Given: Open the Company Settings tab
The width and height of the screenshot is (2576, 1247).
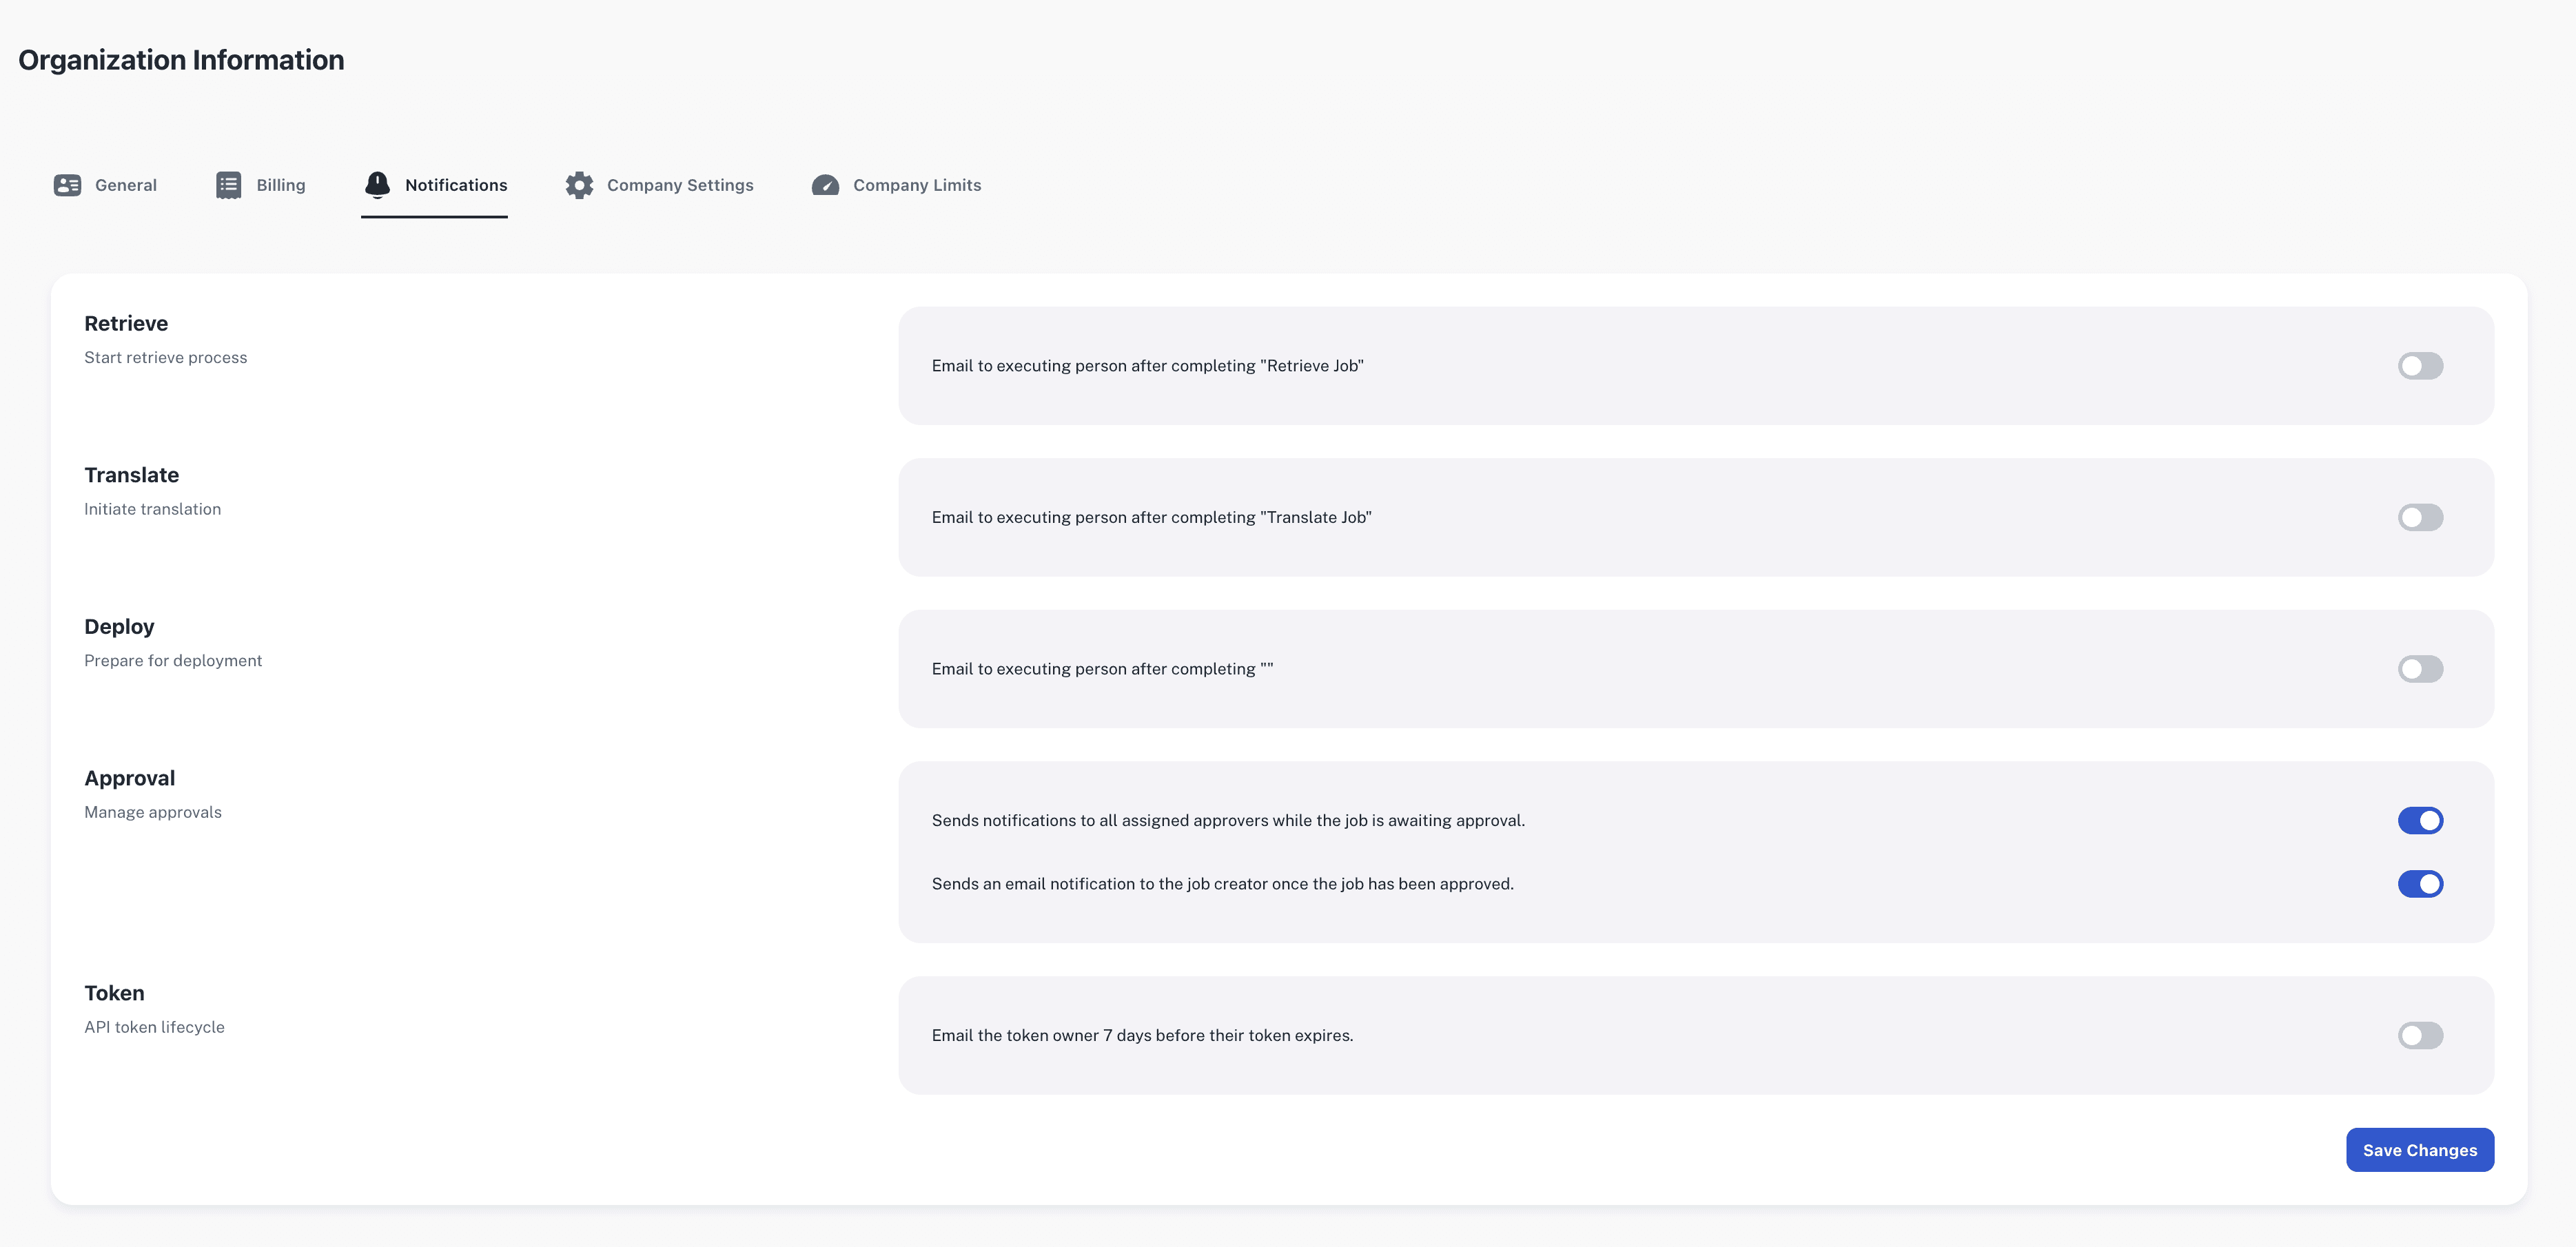Looking at the screenshot, I should (660, 185).
